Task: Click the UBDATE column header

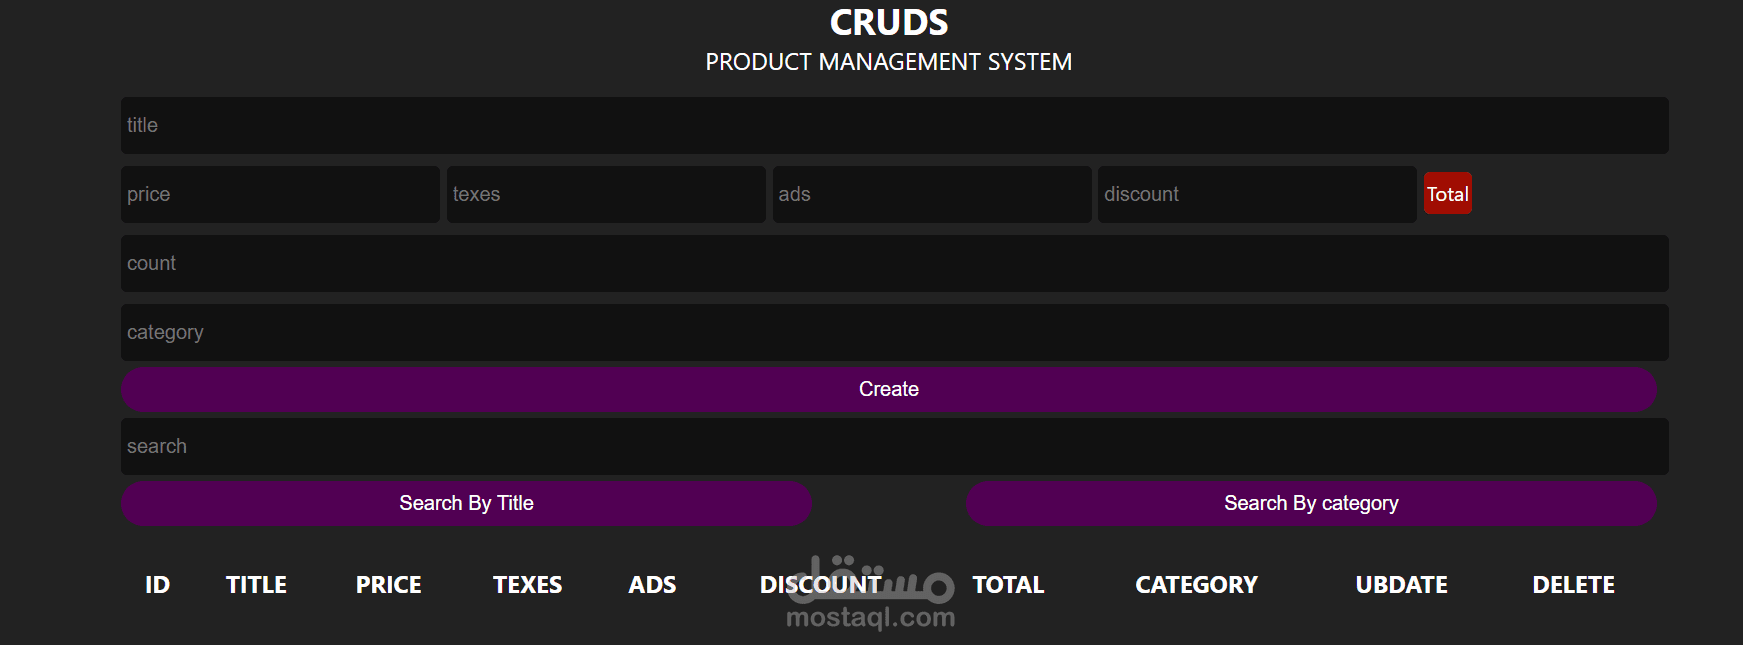Action: (x=1401, y=585)
